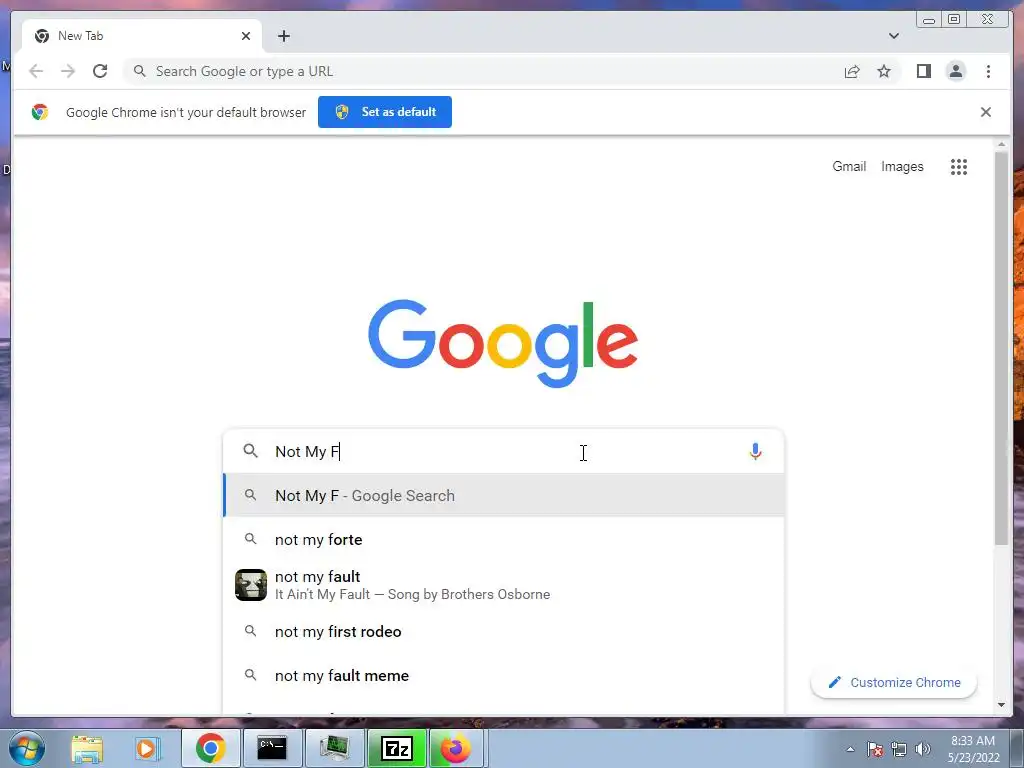Go forward using the forward arrow

[68, 71]
